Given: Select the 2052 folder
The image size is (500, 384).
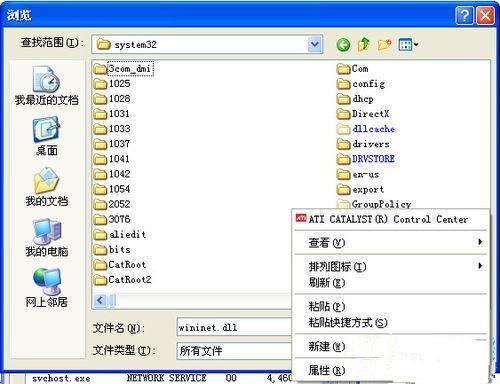Looking at the screenshot, I should pos(112,204).
